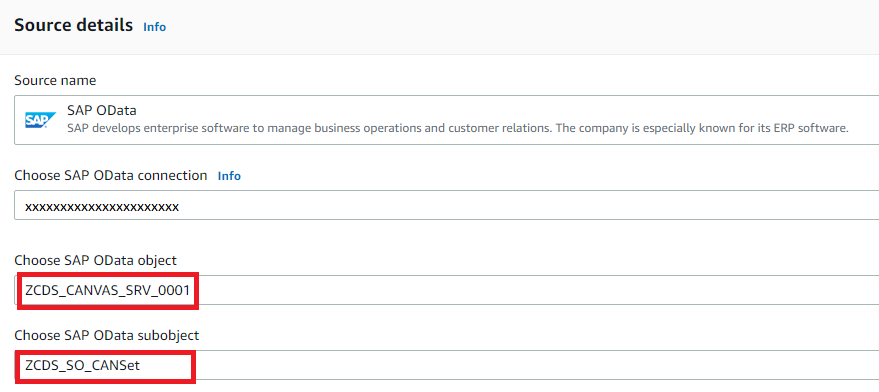Expand the SAP OData object dropdown
The height and width of the screenshot is (392, 879).
pos(446,290)
